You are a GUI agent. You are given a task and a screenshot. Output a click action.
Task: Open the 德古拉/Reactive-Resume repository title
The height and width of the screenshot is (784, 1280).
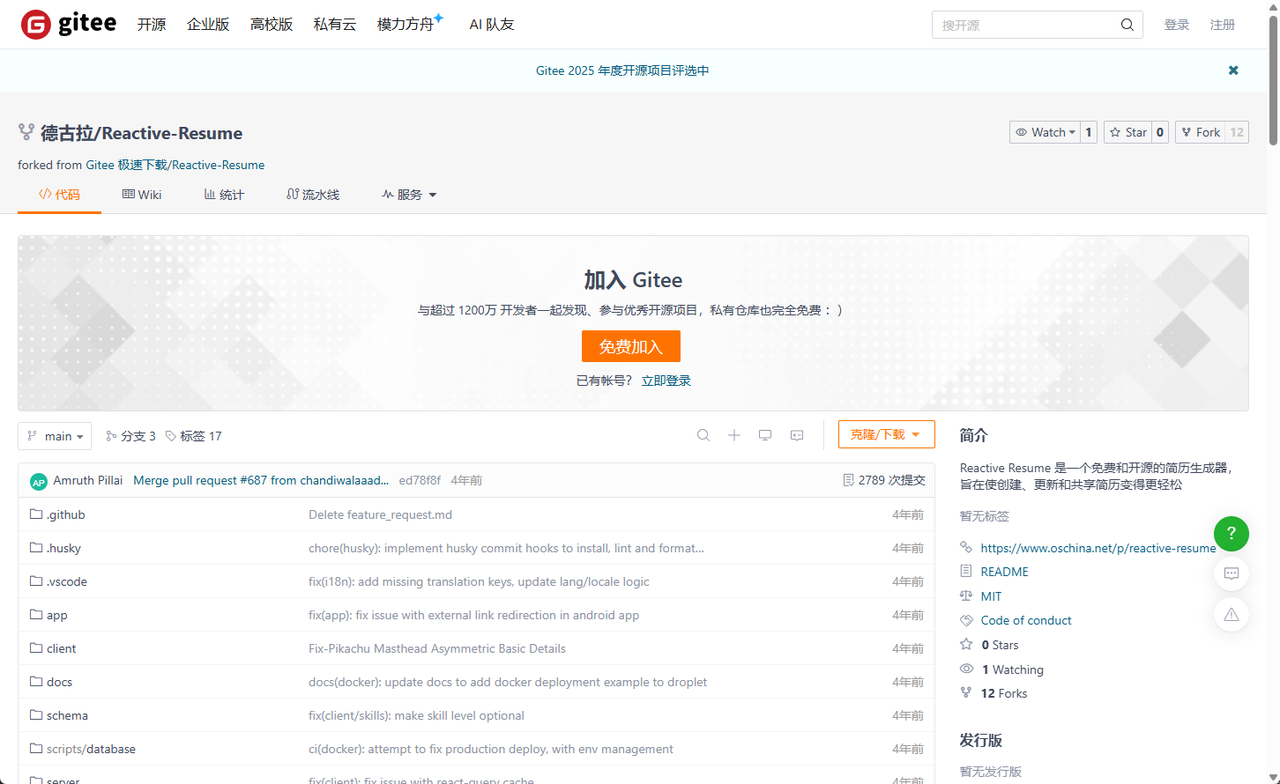pos(141,133)
